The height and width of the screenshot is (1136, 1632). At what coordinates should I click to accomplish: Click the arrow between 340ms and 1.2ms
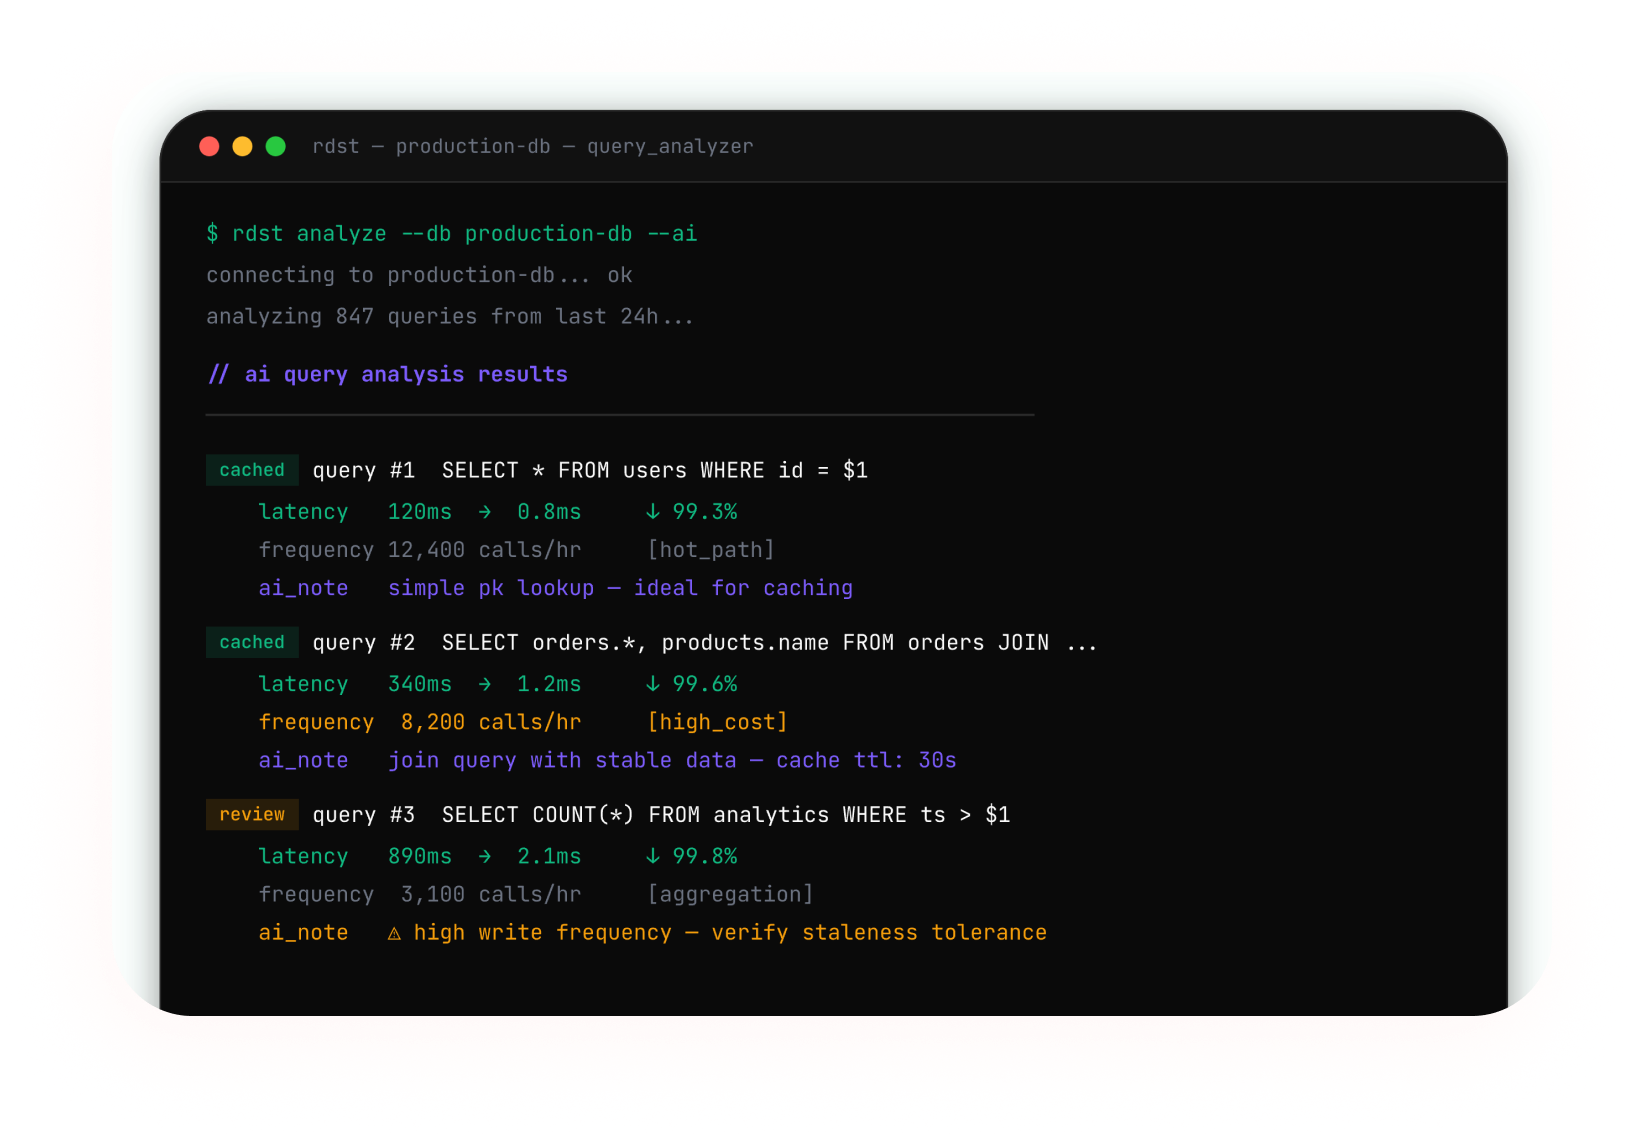(x=485, y=684)
